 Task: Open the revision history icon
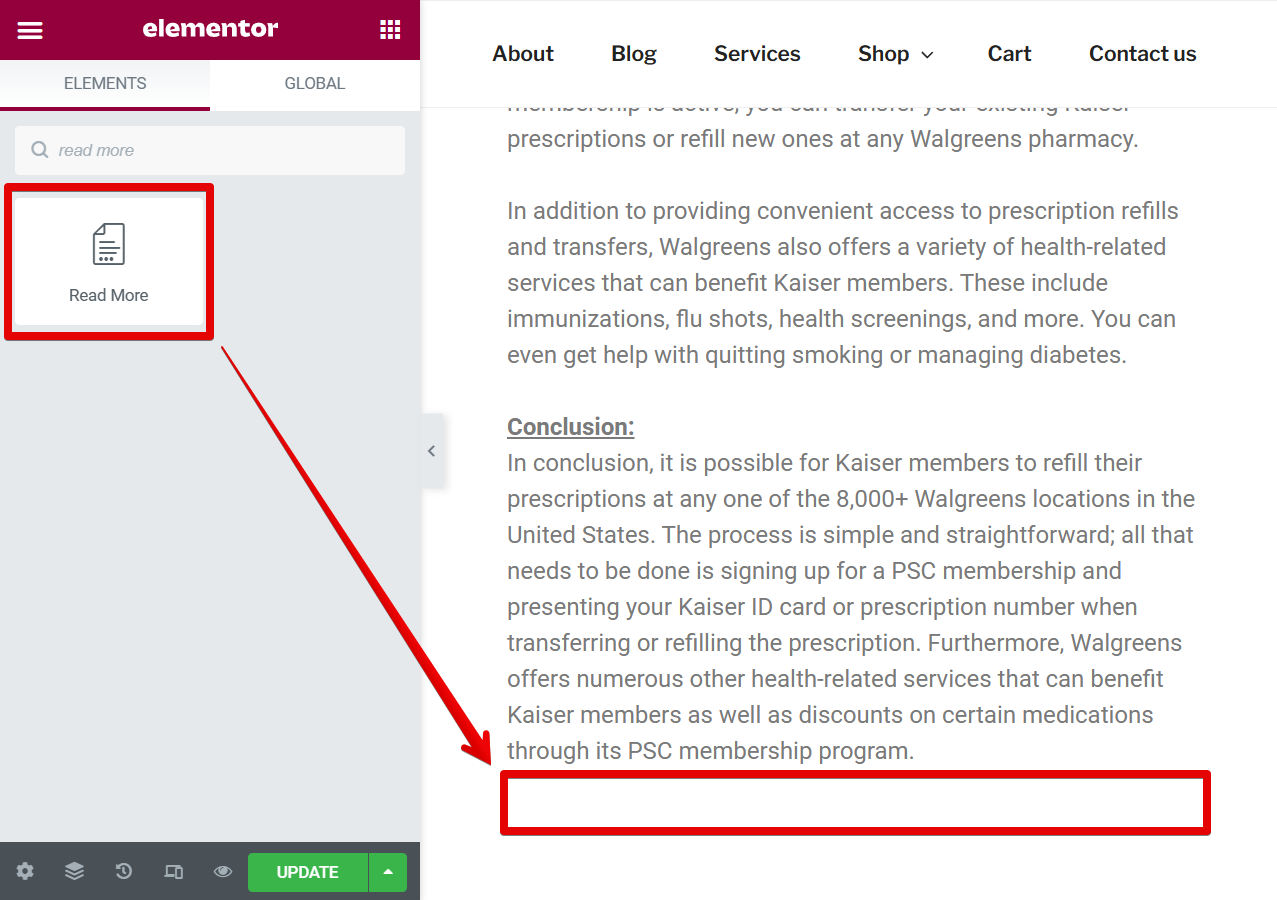(x=124, y=872)
